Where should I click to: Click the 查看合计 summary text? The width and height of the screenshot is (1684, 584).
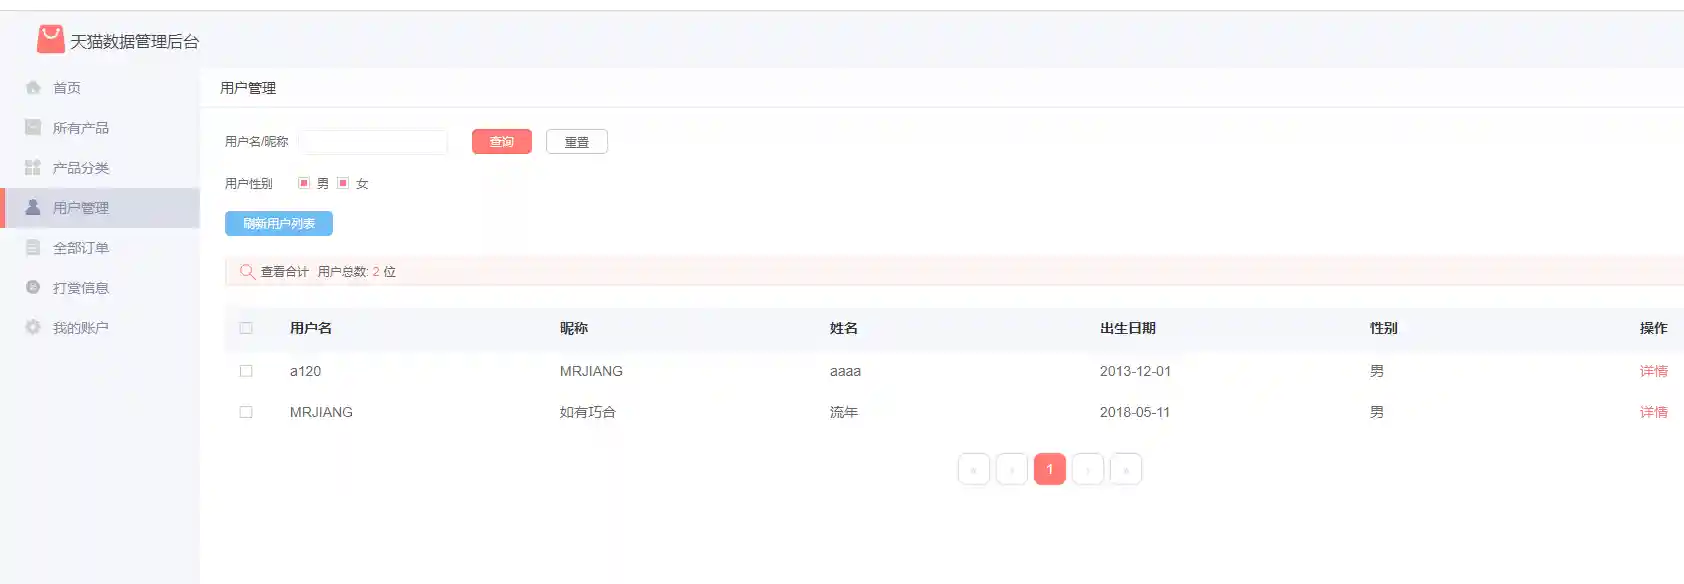point(285,271)
